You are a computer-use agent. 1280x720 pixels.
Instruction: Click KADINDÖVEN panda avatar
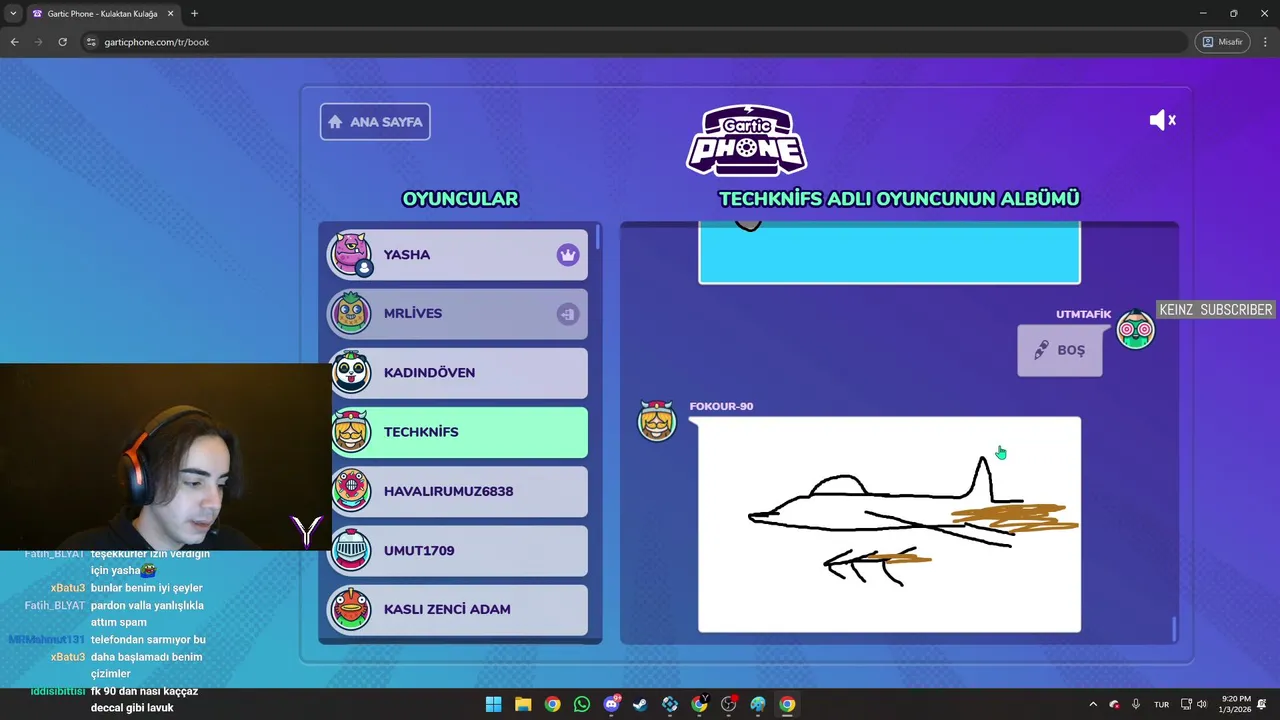coord(351,372)
